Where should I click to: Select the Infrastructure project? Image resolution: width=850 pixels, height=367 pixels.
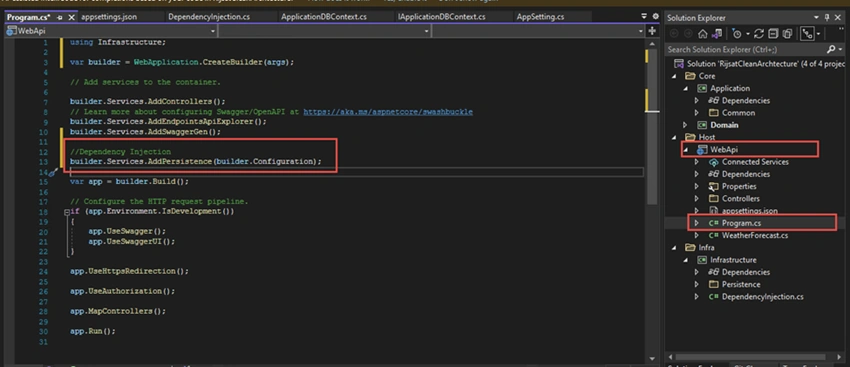733,260
